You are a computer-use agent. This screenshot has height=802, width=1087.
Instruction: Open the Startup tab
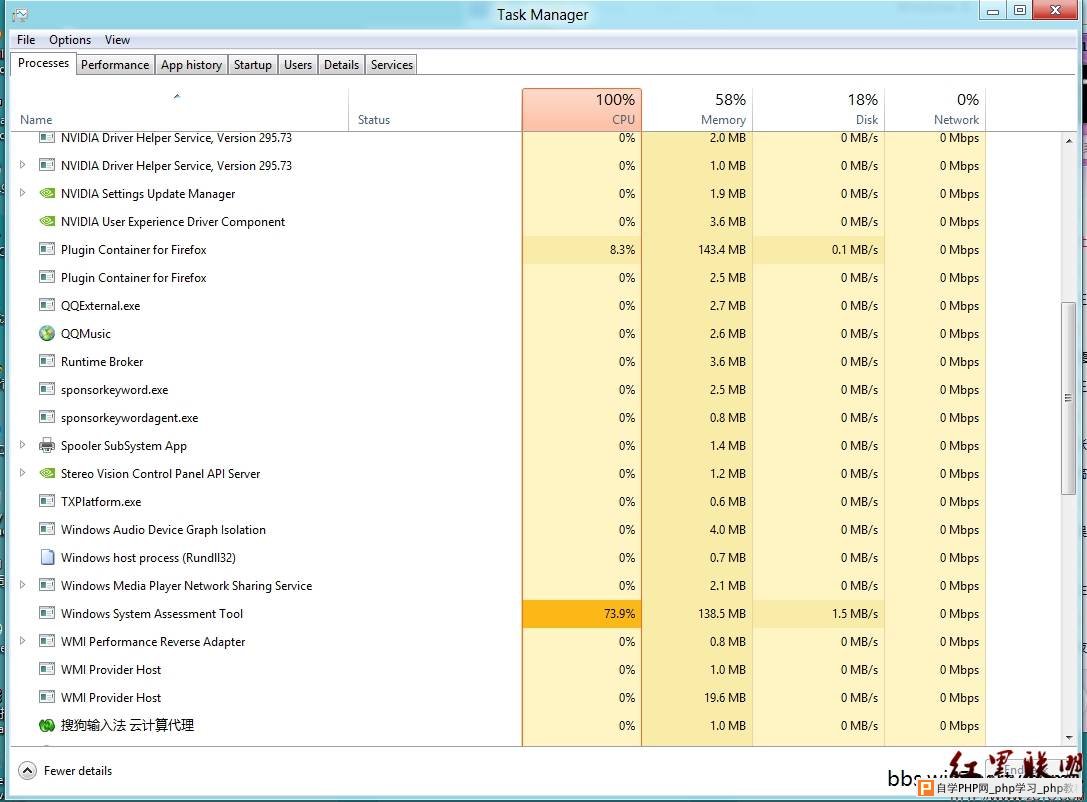(x=252, y=65)
